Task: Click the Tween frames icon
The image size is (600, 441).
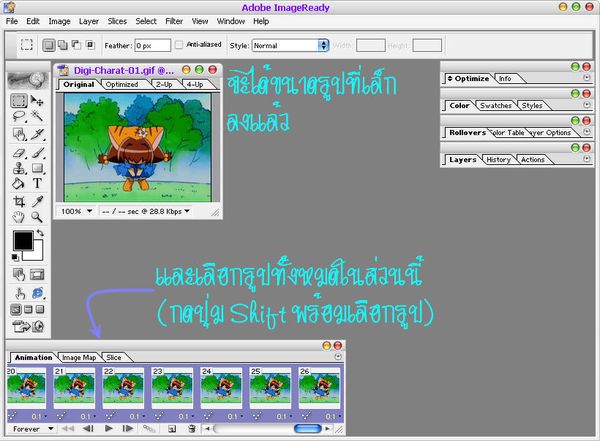Action: point(149,429)
